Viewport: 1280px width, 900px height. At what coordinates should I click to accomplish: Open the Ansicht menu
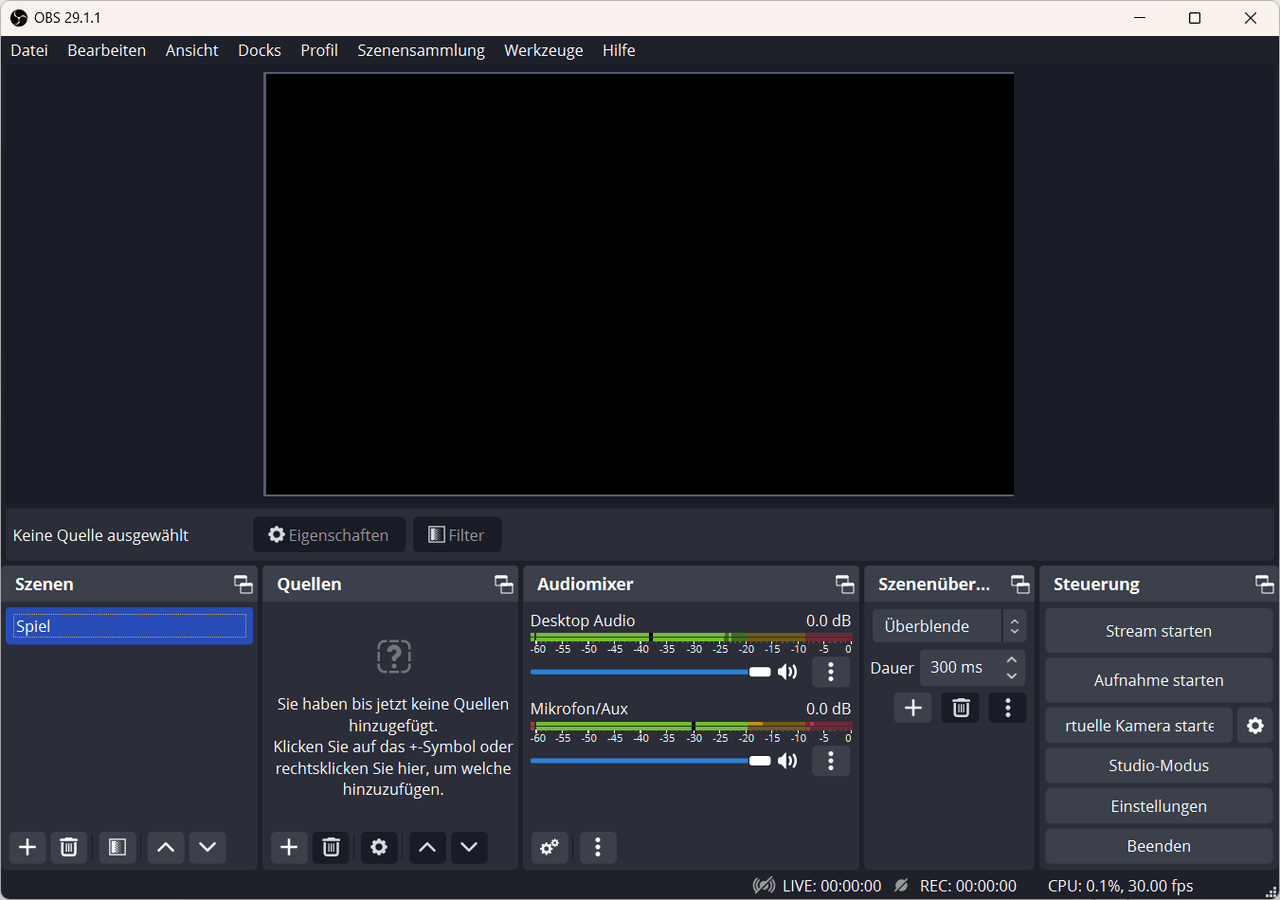coord(192,50)
